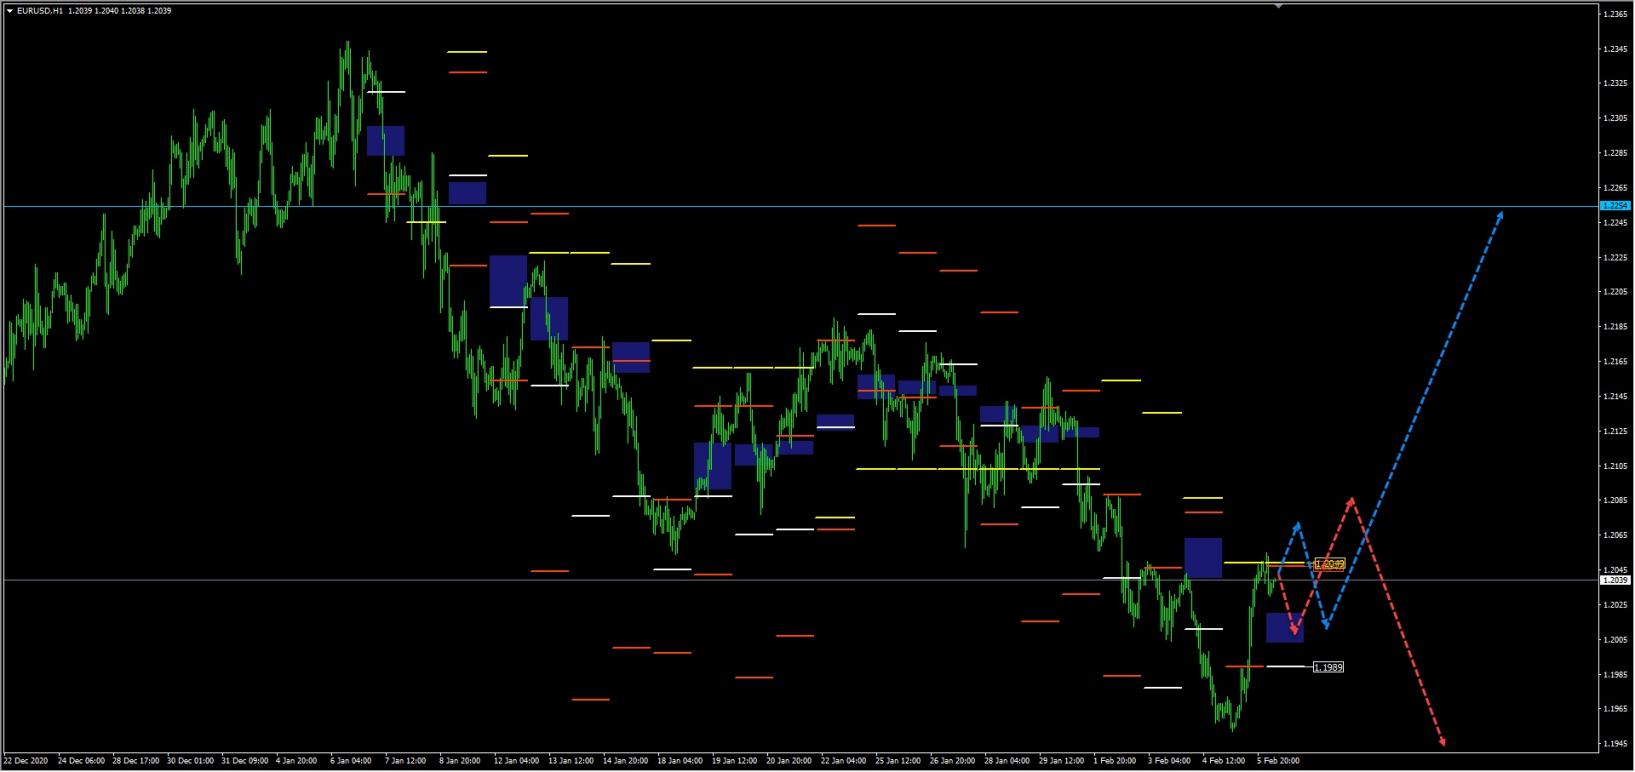Click the 1.2185 price scale label
Viewport: 1635px width, 772px height.
pos(1615,327)
